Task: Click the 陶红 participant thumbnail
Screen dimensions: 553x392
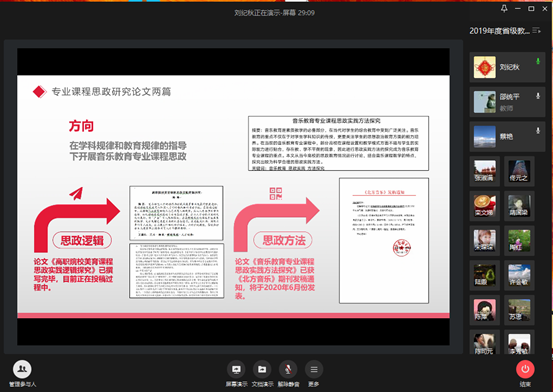Action: pyautogui.click(x=519, y=241)
